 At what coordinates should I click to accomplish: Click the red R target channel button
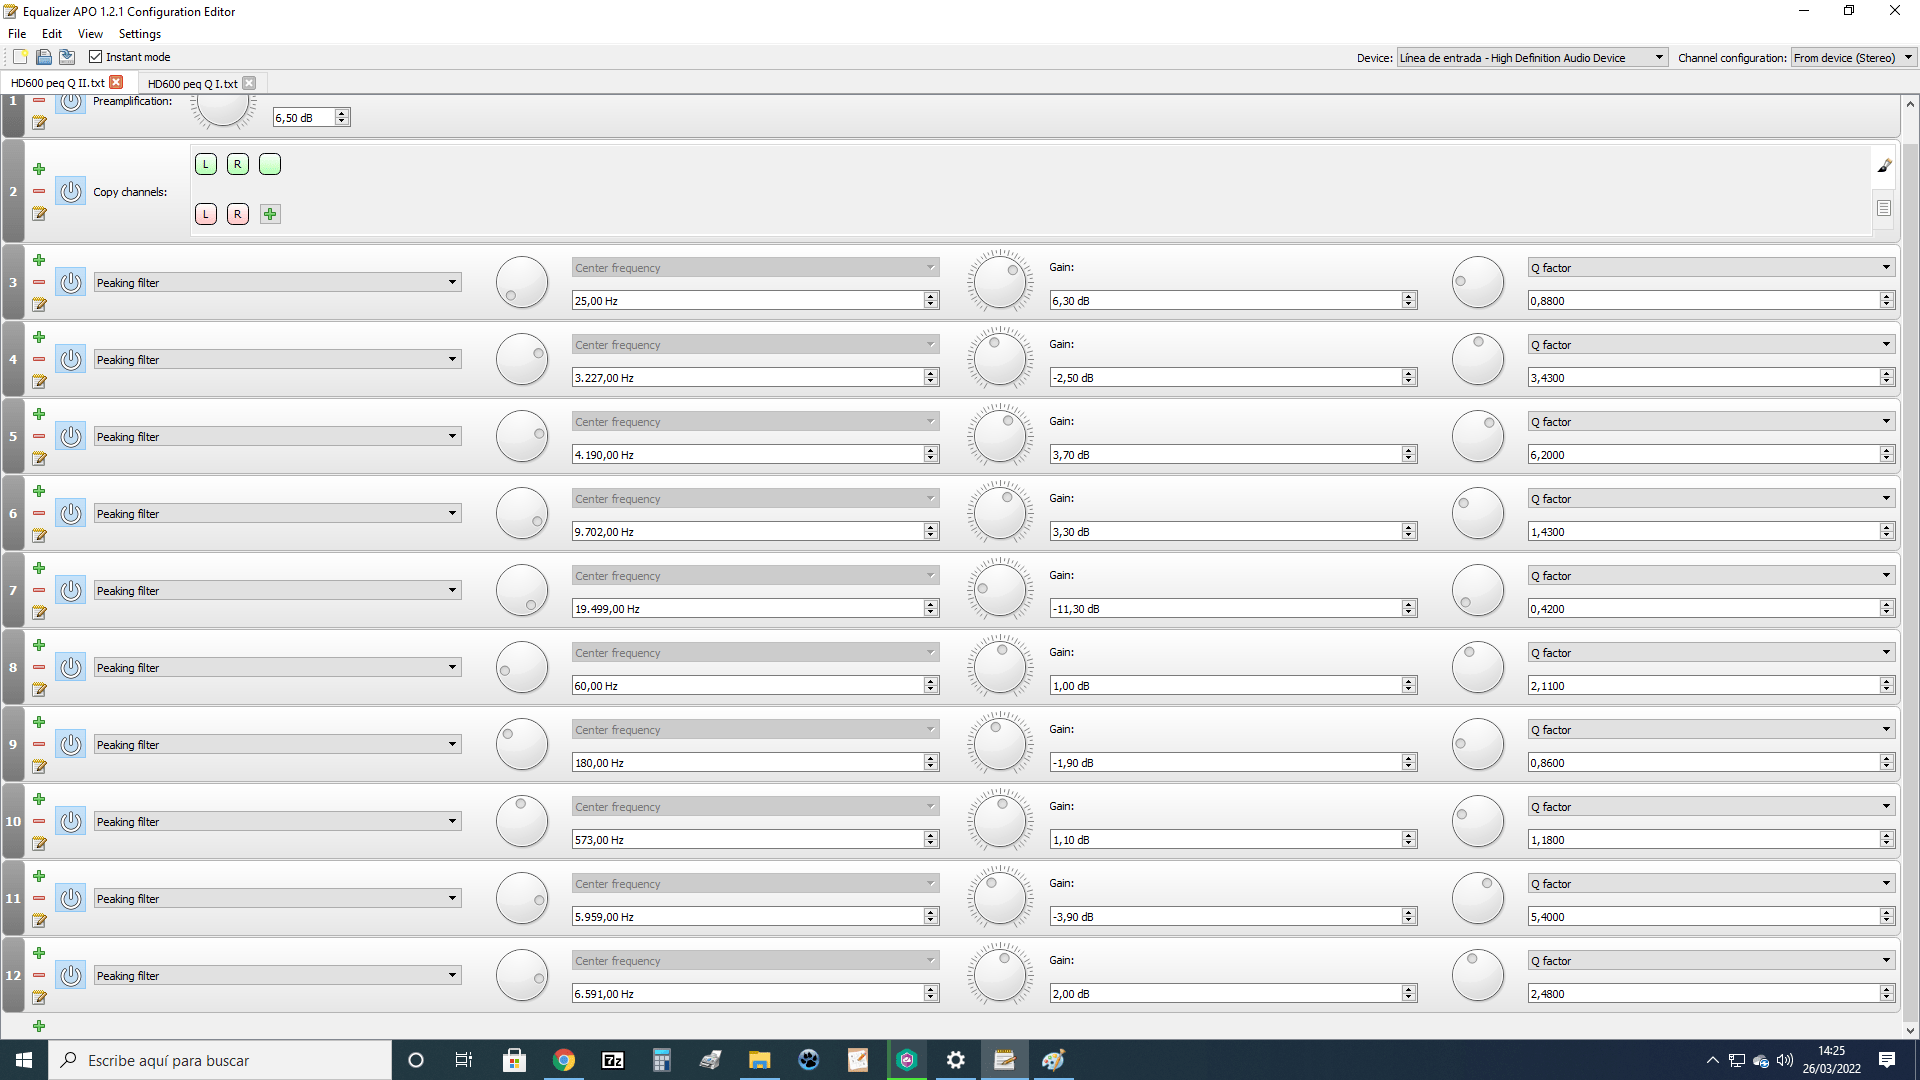coord(238,214)
